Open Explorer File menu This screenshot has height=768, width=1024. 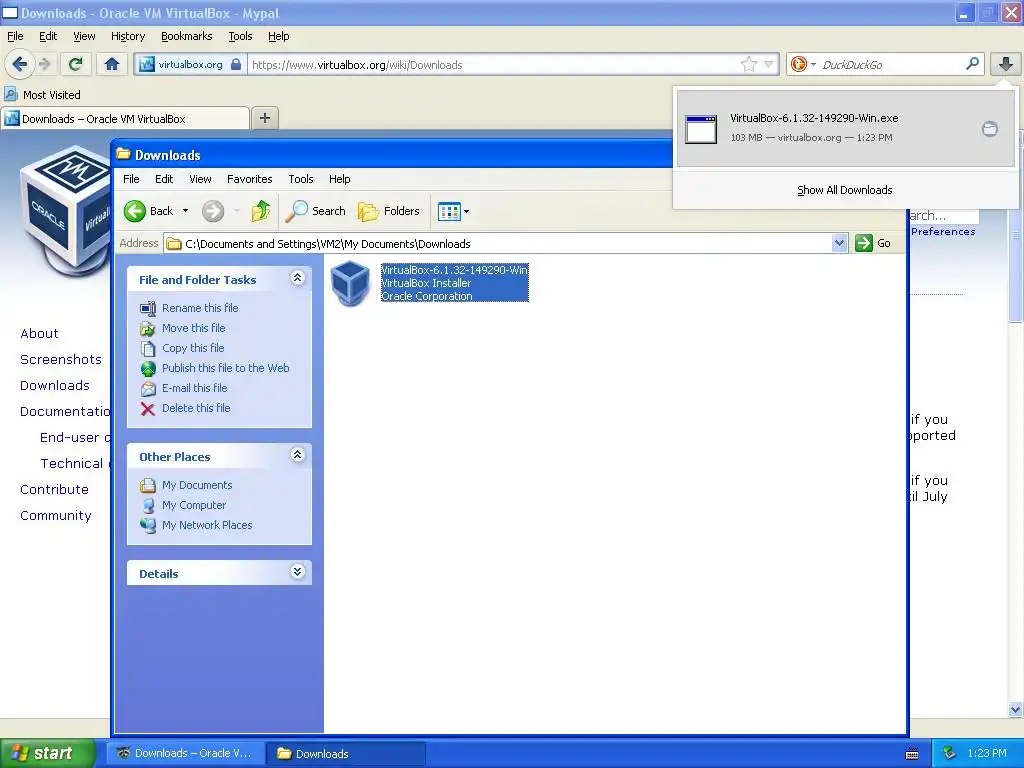point(131,179)
